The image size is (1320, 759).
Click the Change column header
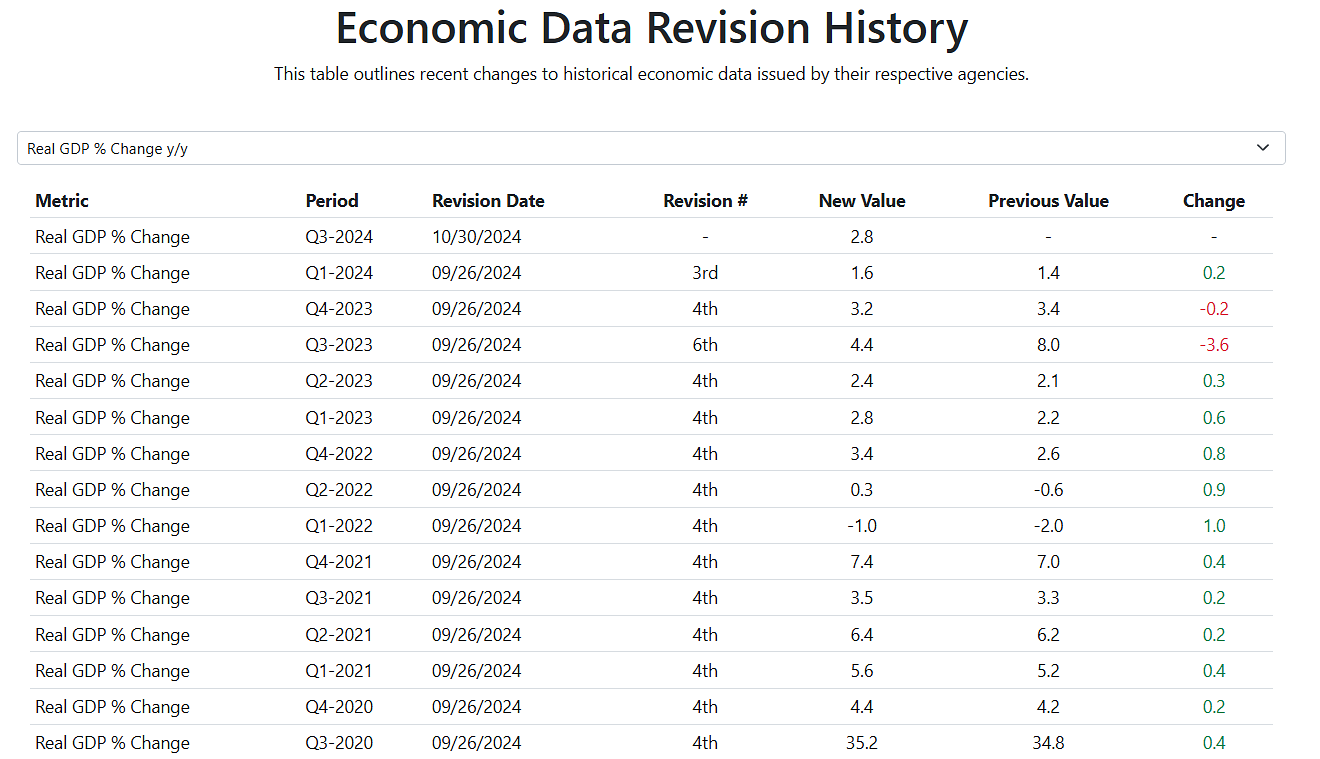point(1214,200)
